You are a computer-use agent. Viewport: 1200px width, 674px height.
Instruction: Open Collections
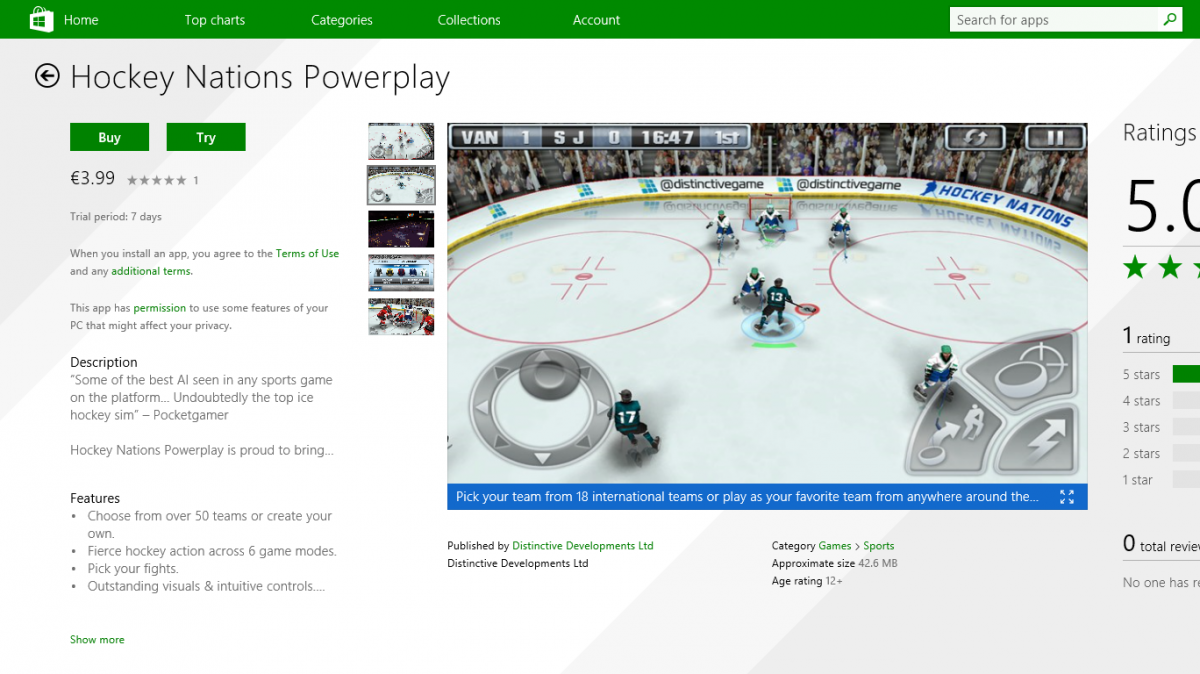coord(469,20)
